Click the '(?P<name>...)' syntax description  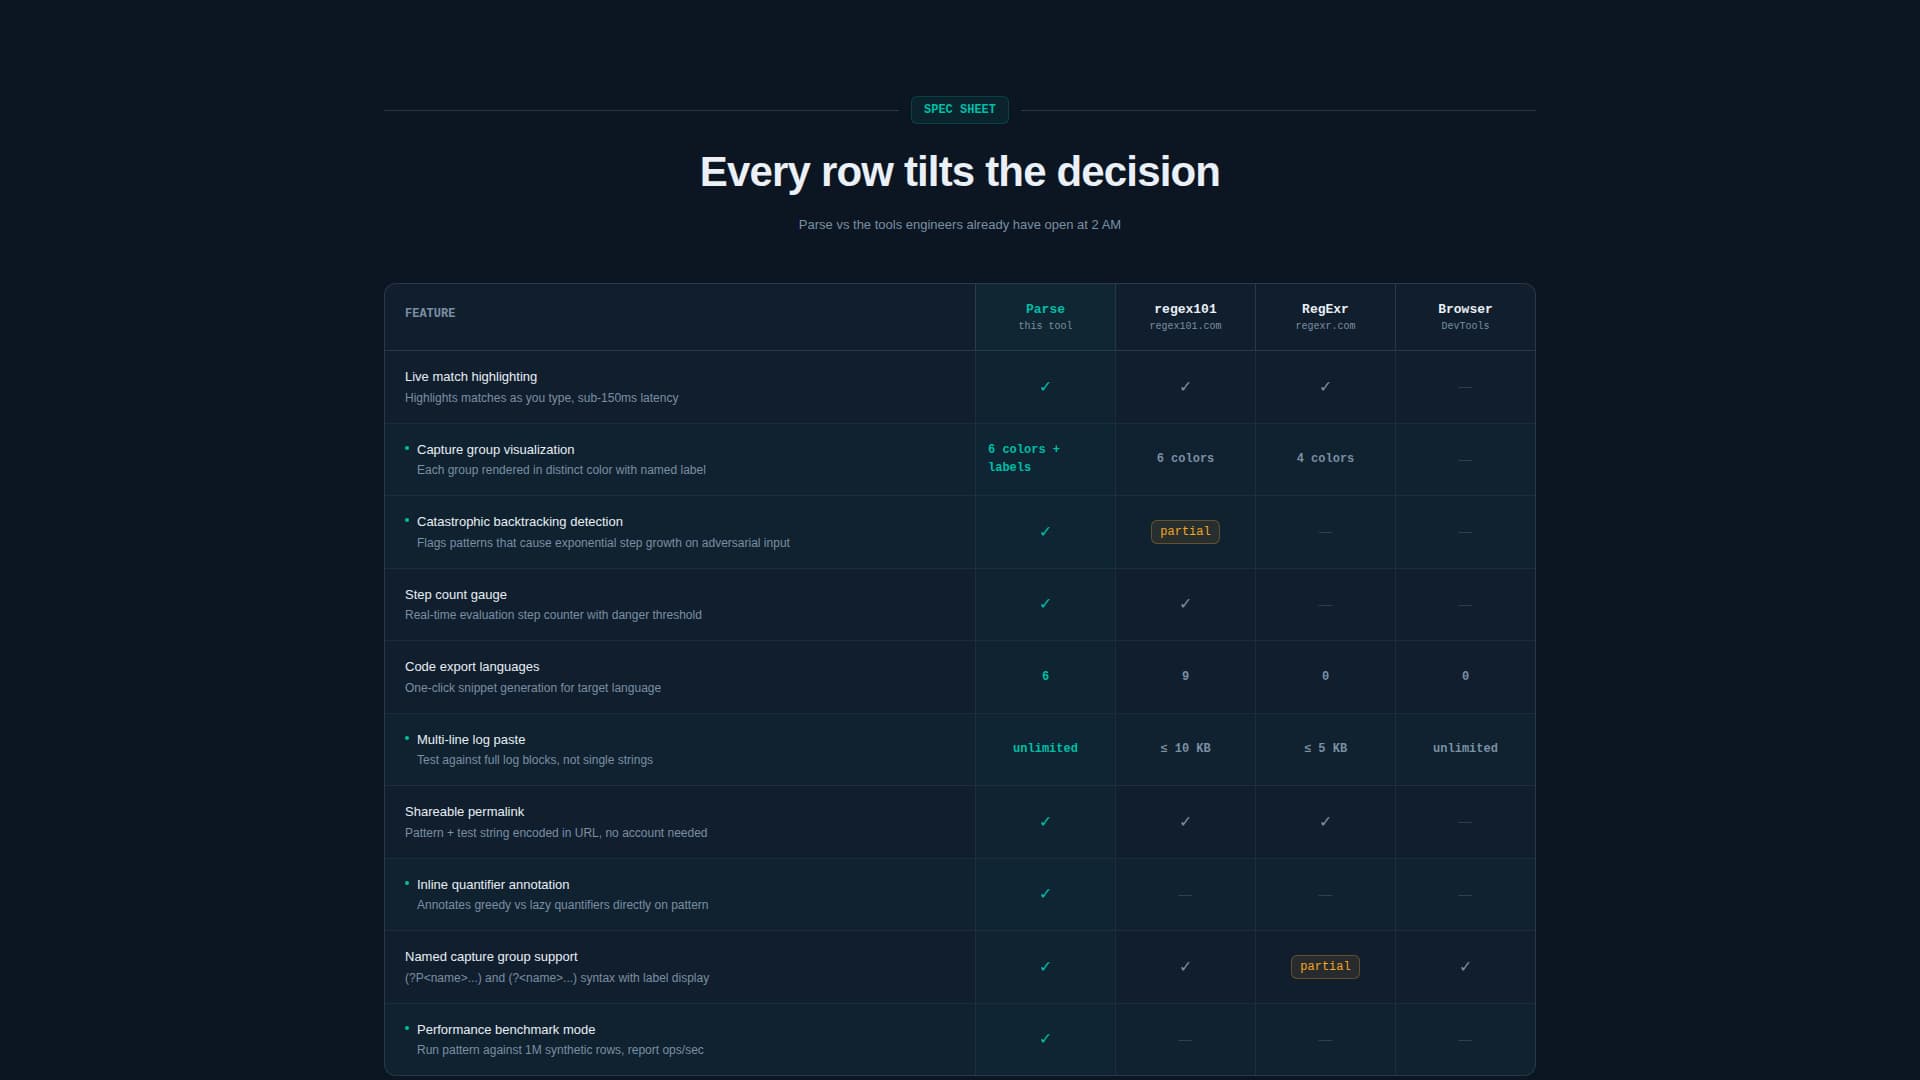point(557,978)
